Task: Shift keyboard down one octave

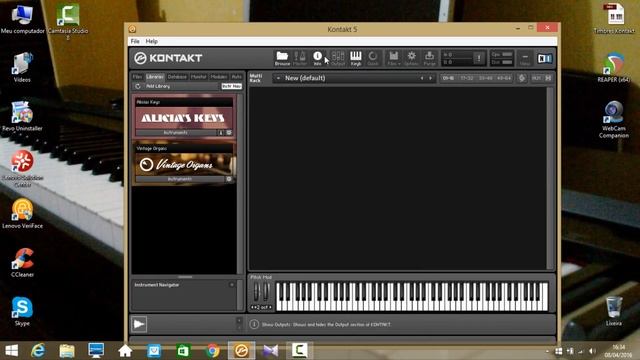Action: pyautogui.click(x=253, y=307)
